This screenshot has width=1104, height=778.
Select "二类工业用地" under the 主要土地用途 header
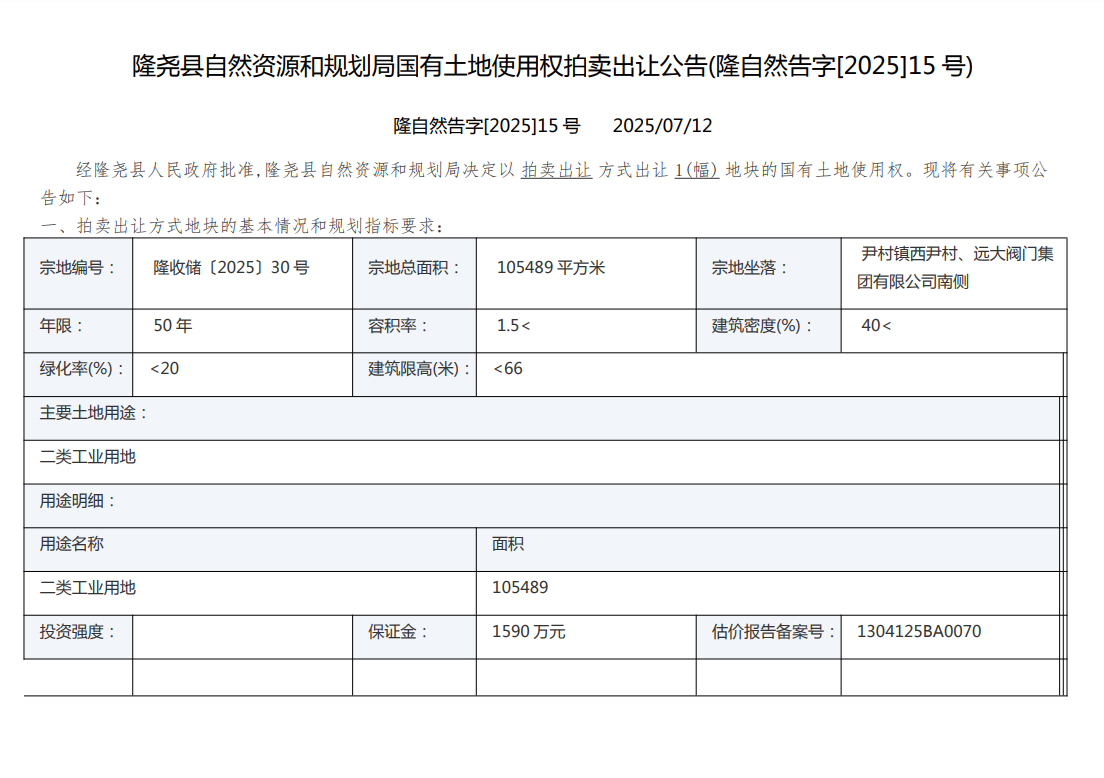point(87,457)
